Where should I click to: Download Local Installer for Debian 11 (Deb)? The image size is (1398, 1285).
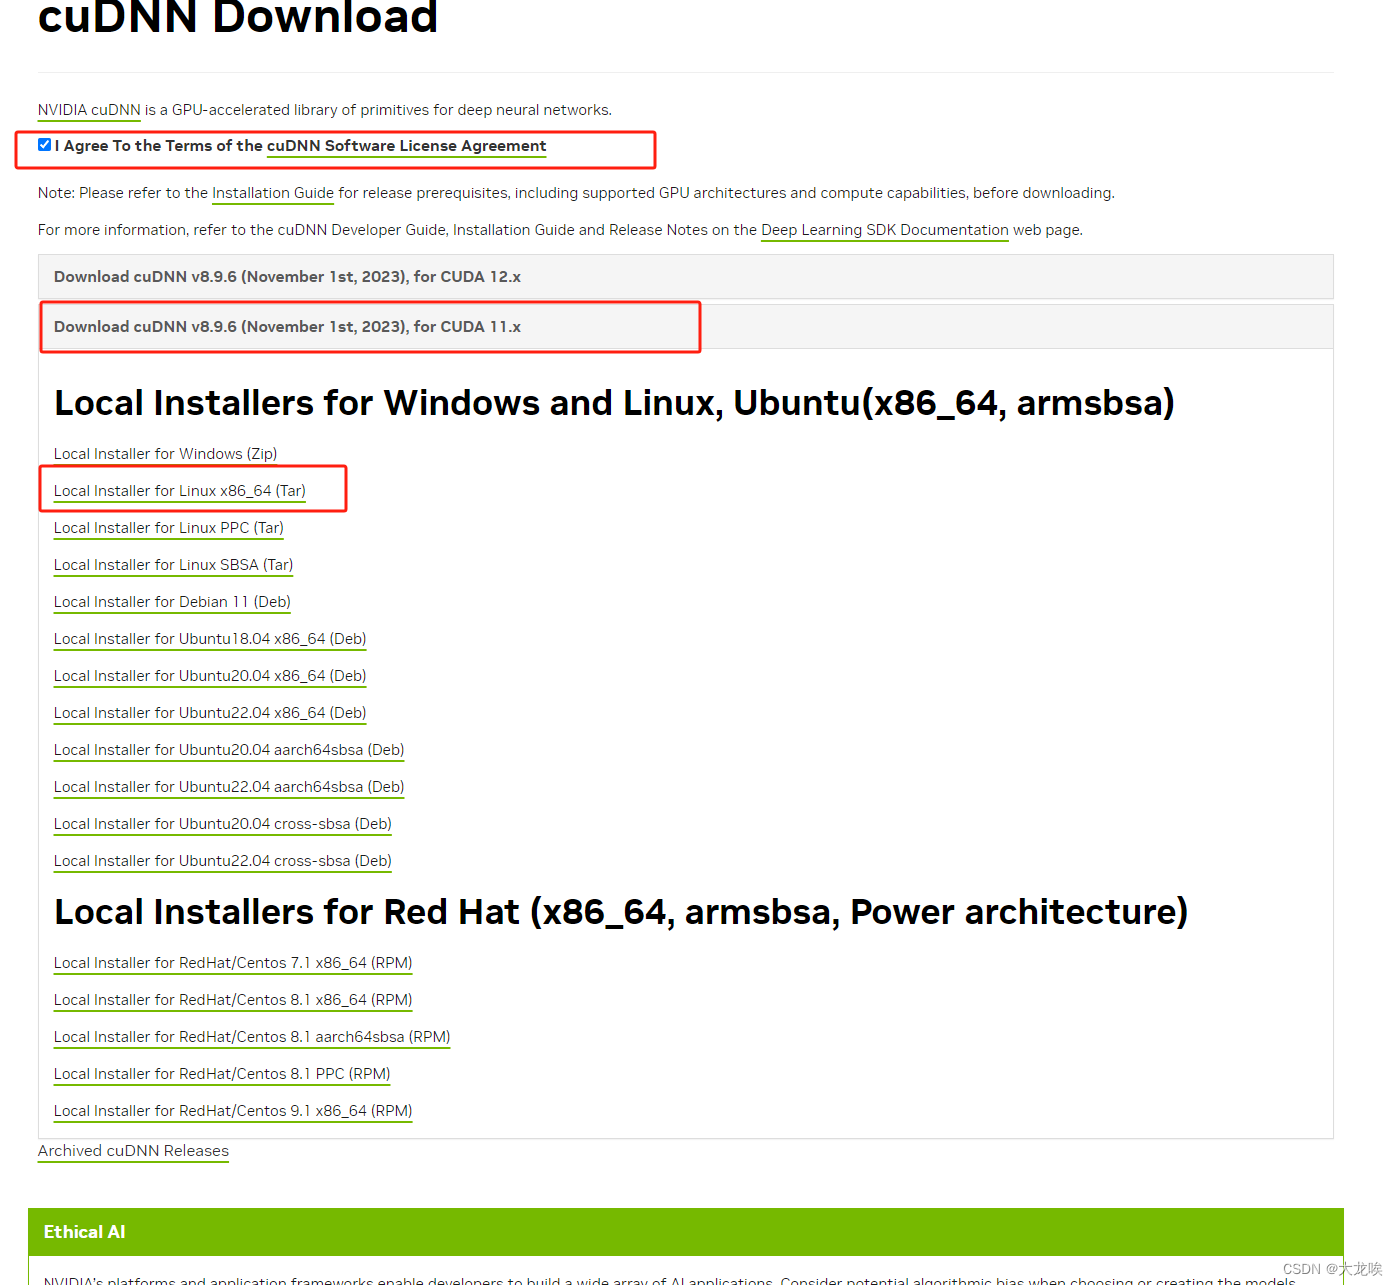point(173,602)
